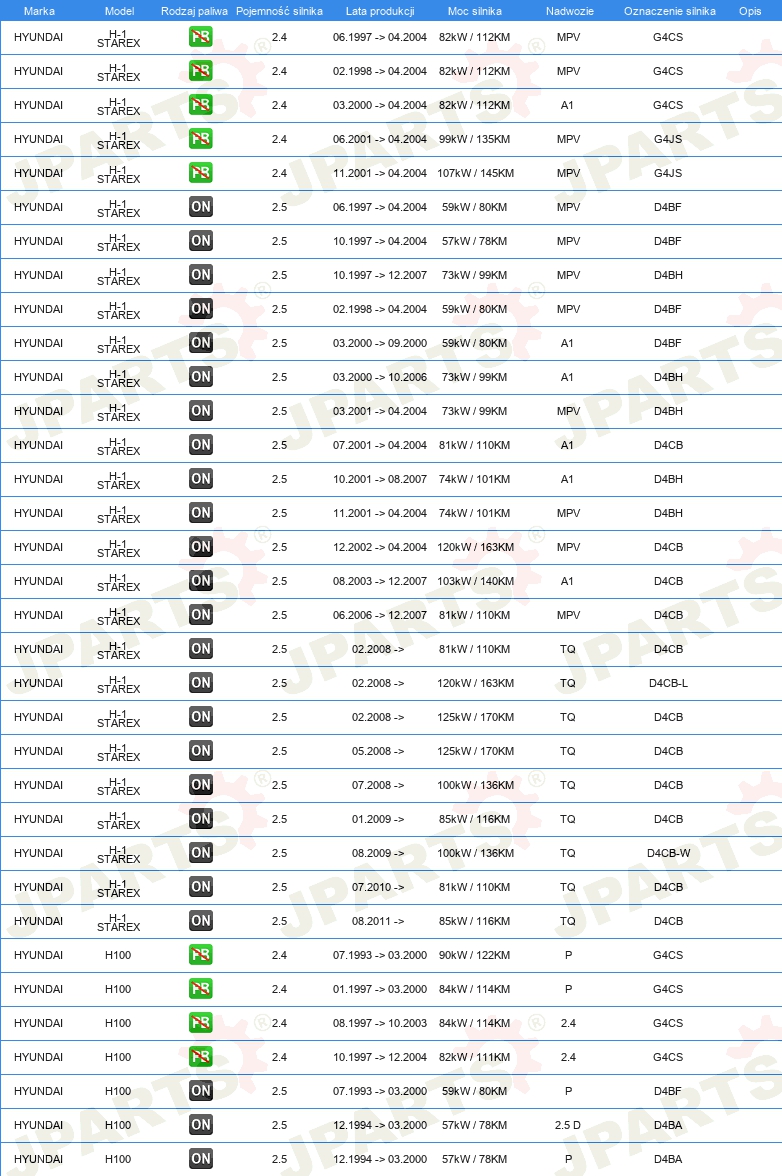Screen dimensions: 782x1176
Task: Click the ON diesel icon in the 07.2001 -> 04.2004 row
Action: [x=200, y=445]
